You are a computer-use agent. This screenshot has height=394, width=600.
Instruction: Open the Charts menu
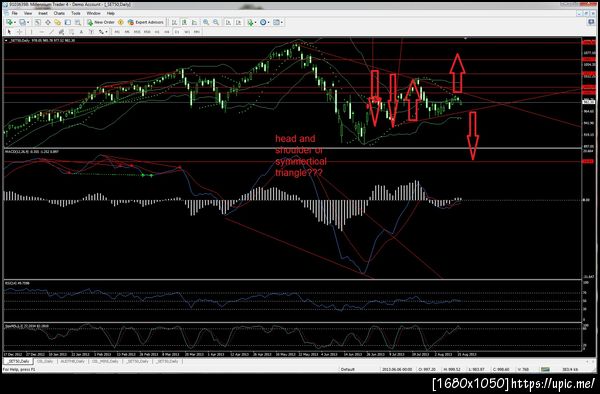click(59, 13)
